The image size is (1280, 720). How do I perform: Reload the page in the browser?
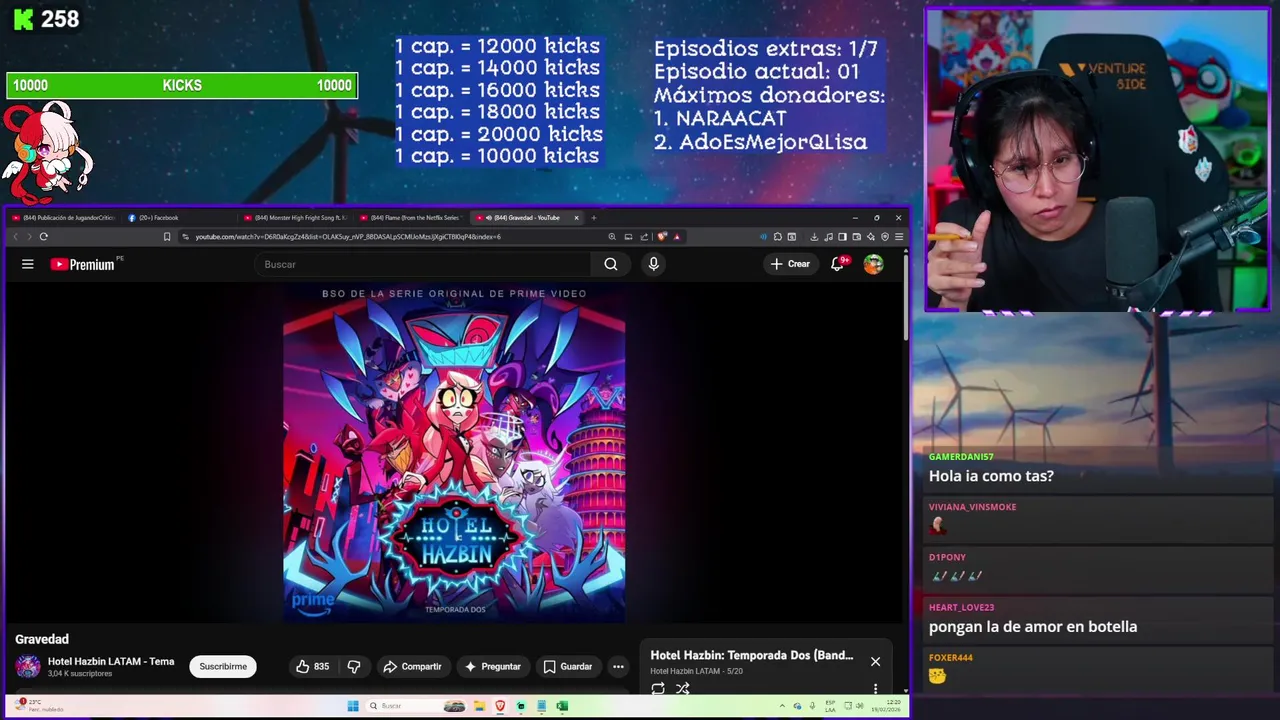point(43,237)
